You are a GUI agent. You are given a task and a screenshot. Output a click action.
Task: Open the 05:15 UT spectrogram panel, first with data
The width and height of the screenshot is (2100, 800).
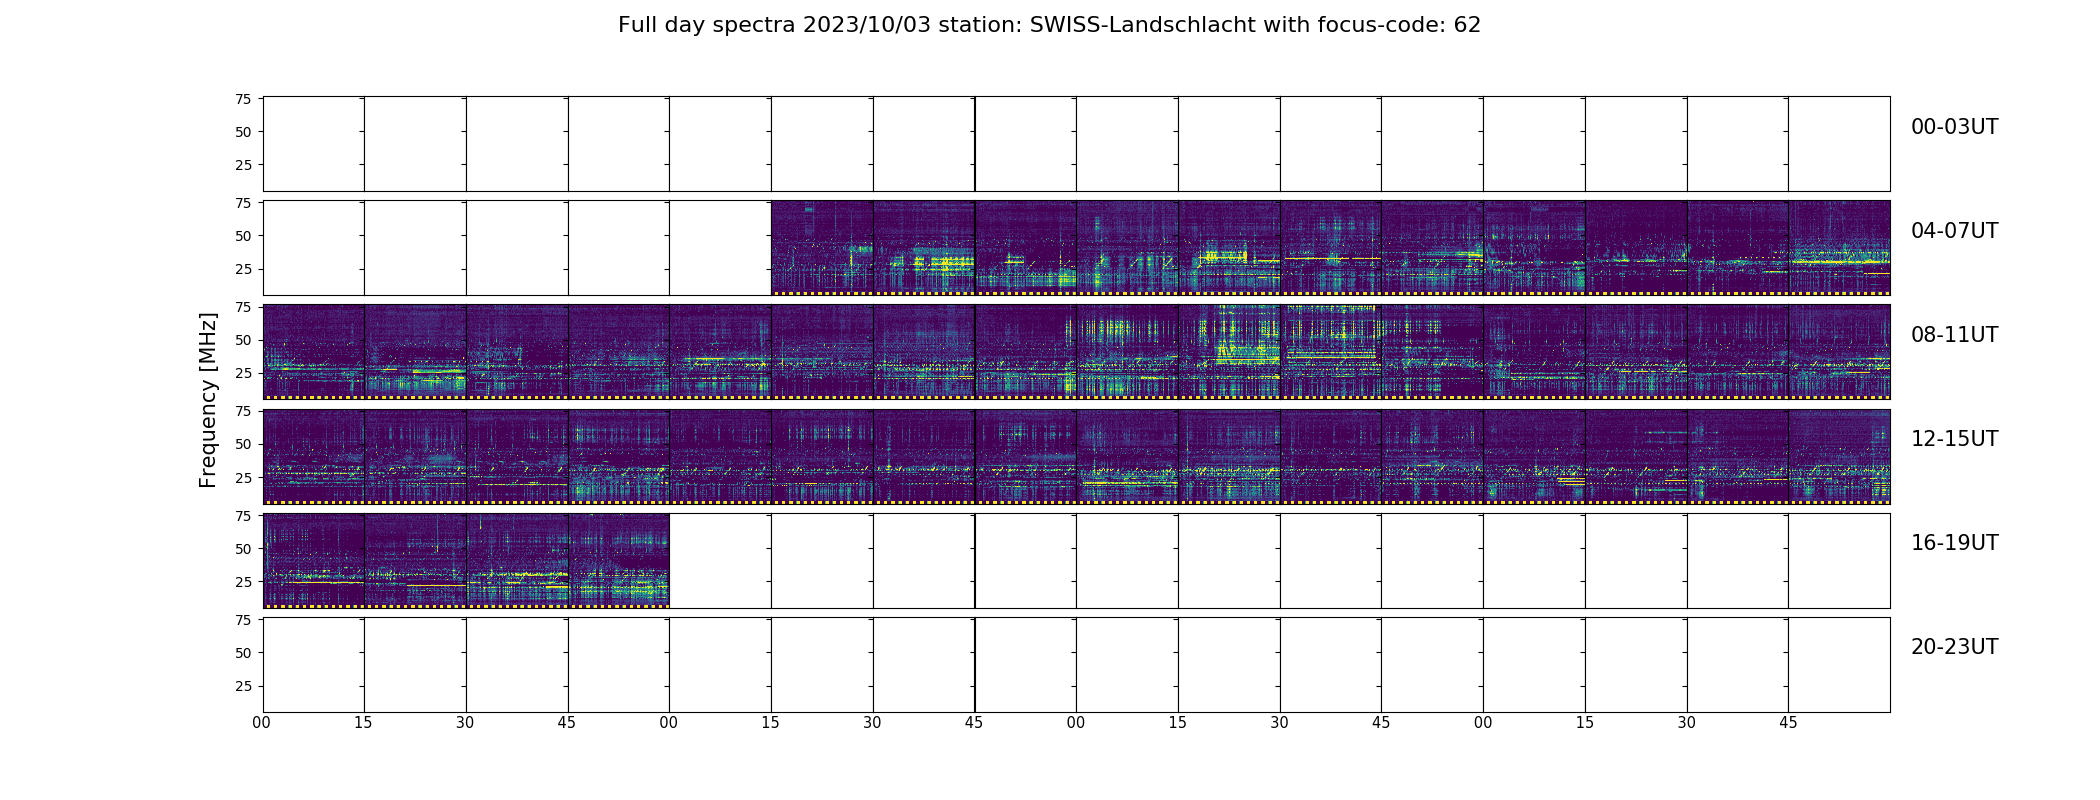tap(822, 248)
